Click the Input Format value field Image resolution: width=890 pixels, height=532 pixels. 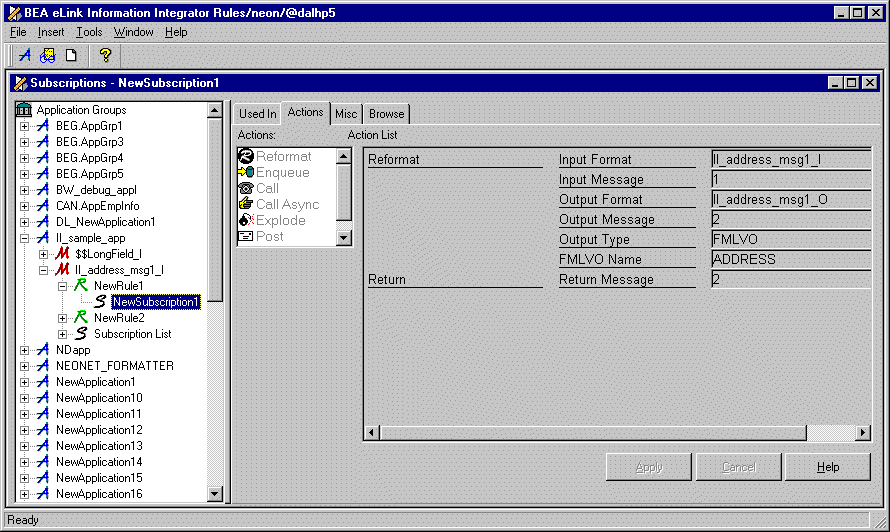[791, 160]
